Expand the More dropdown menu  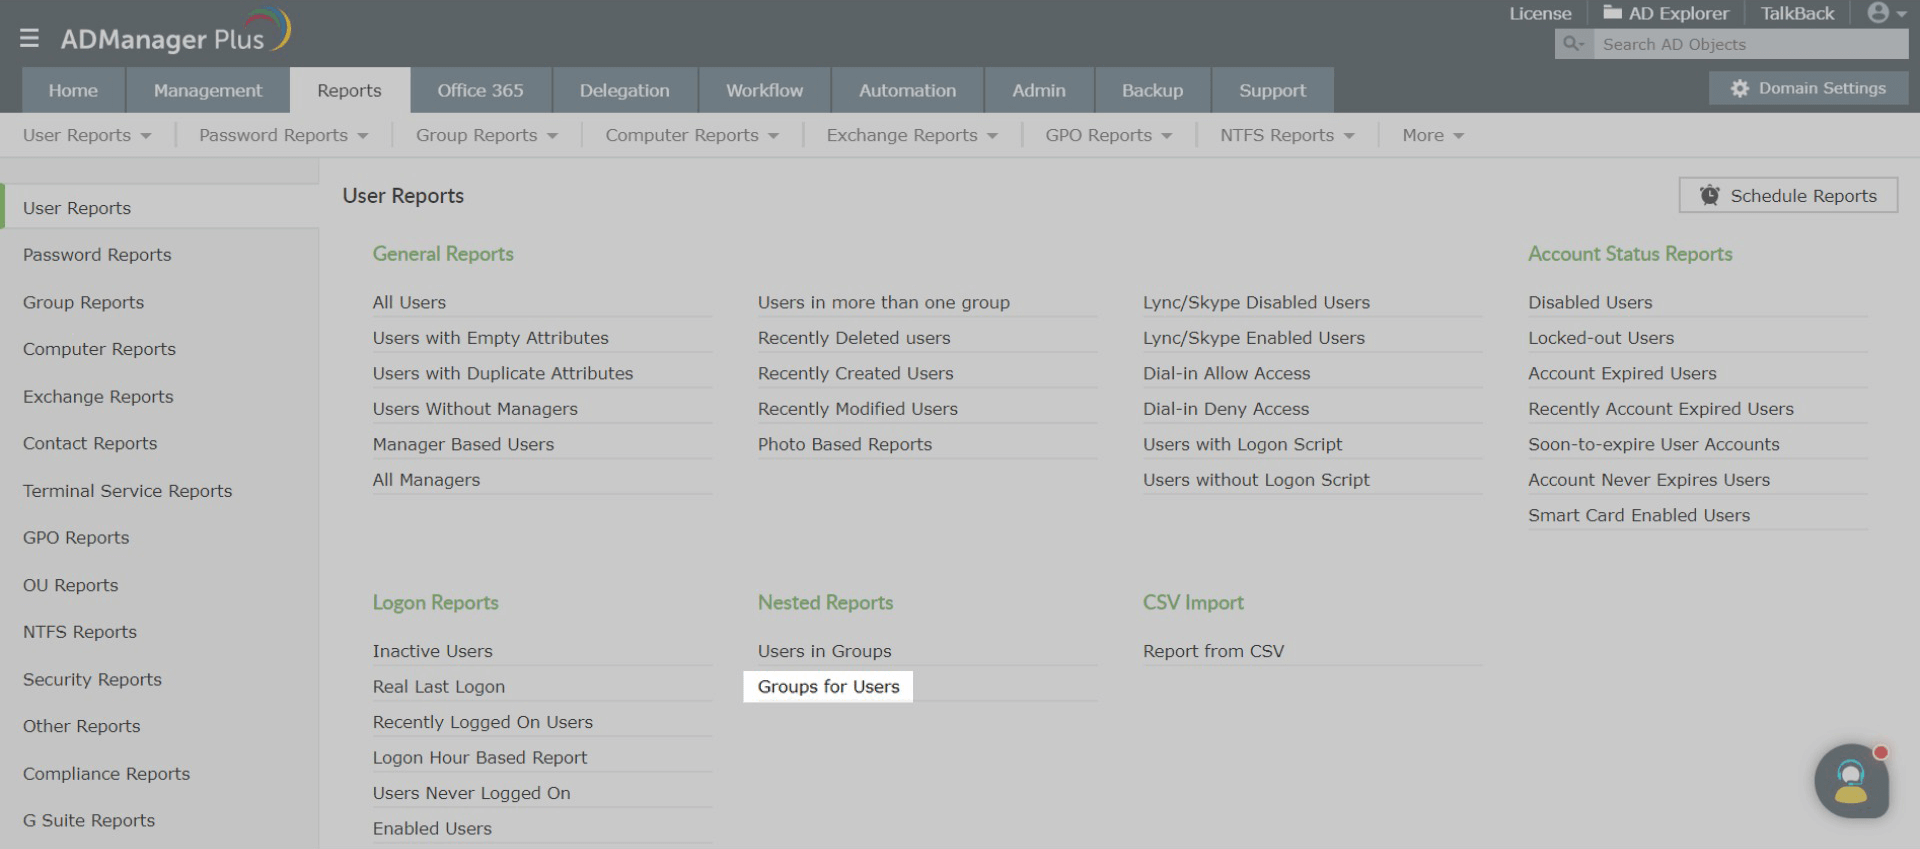[1433, 135]
